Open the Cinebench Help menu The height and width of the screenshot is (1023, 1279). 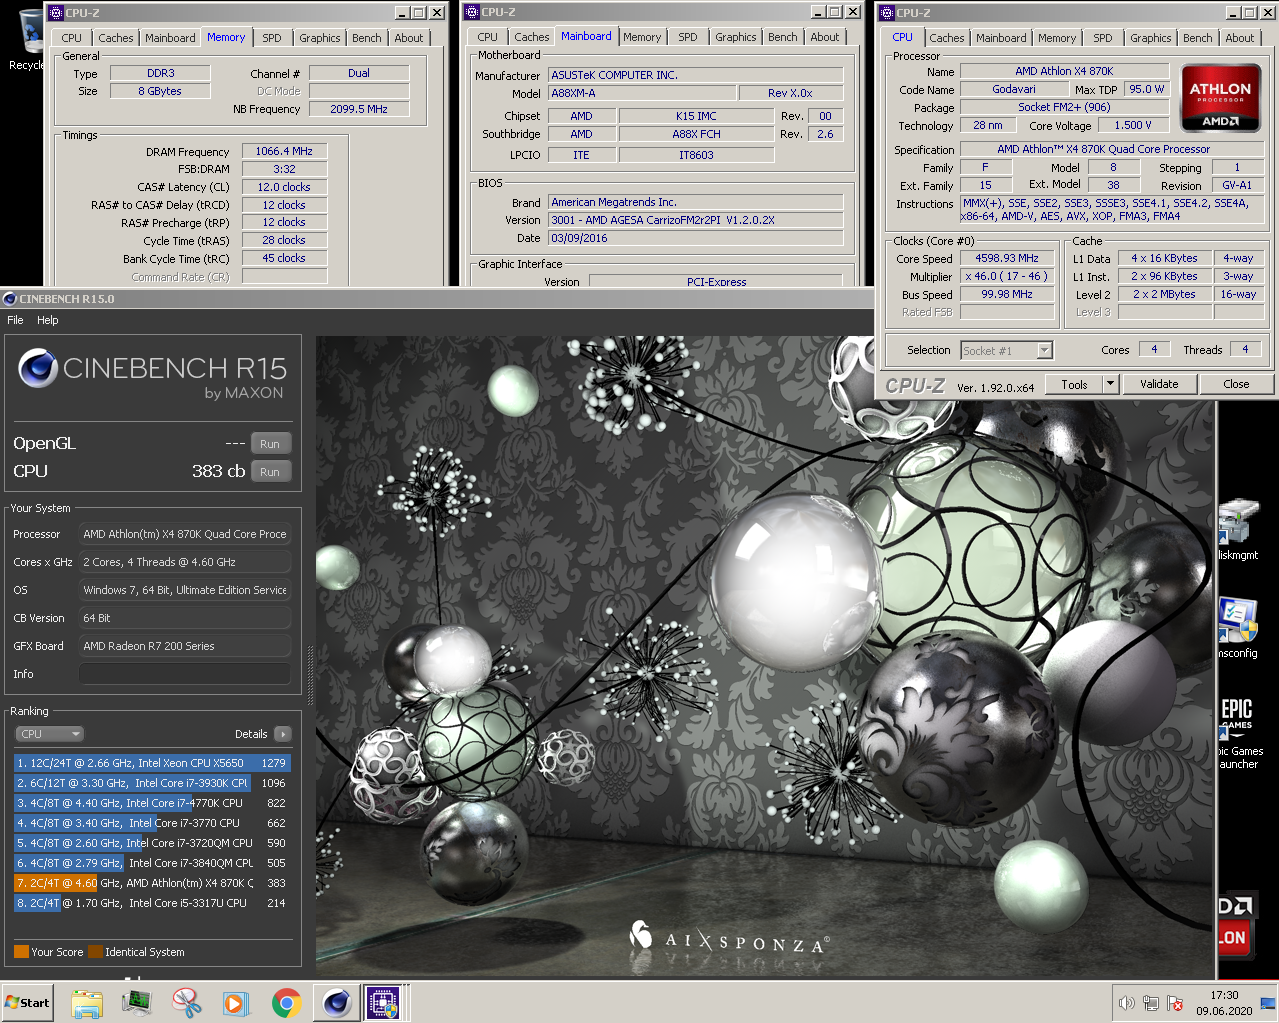pos(48,320)
